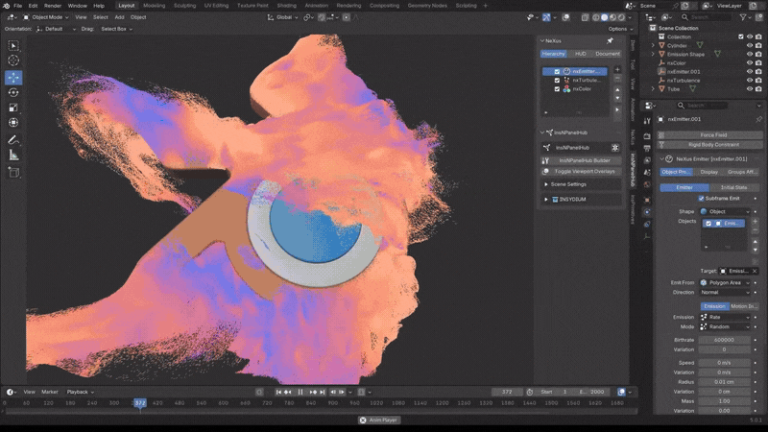
Task: Open the Mode Random dropdown
Action: [x=725, y=327]
